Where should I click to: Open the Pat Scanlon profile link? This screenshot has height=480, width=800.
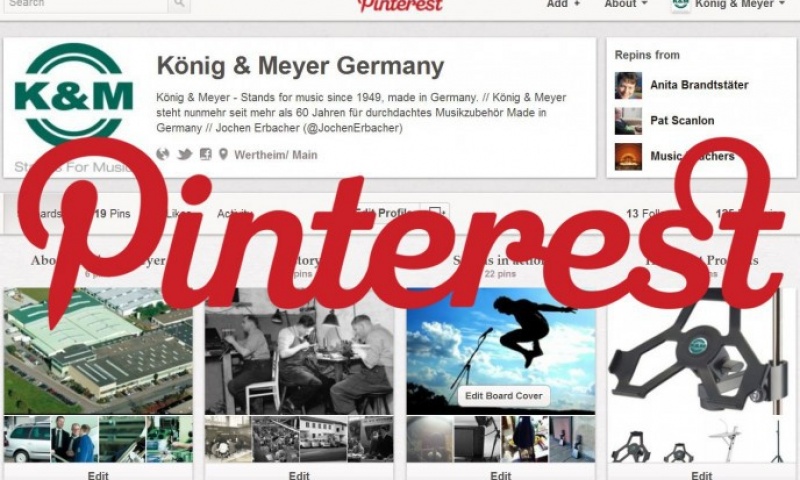pos(682,121)
